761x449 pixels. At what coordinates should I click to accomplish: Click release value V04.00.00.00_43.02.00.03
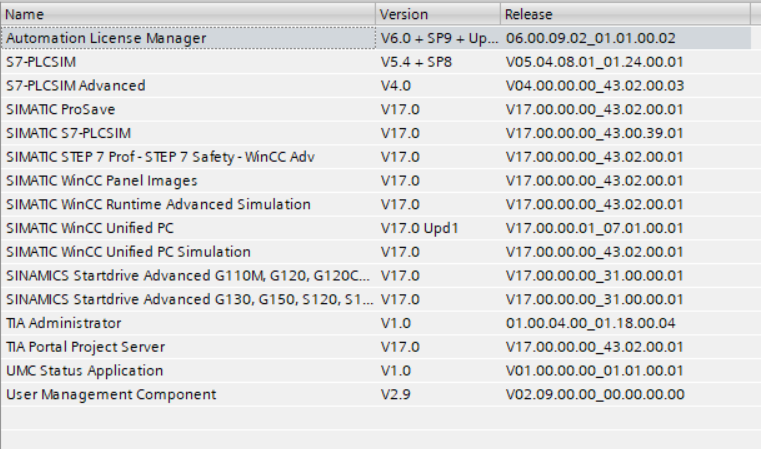596,85
